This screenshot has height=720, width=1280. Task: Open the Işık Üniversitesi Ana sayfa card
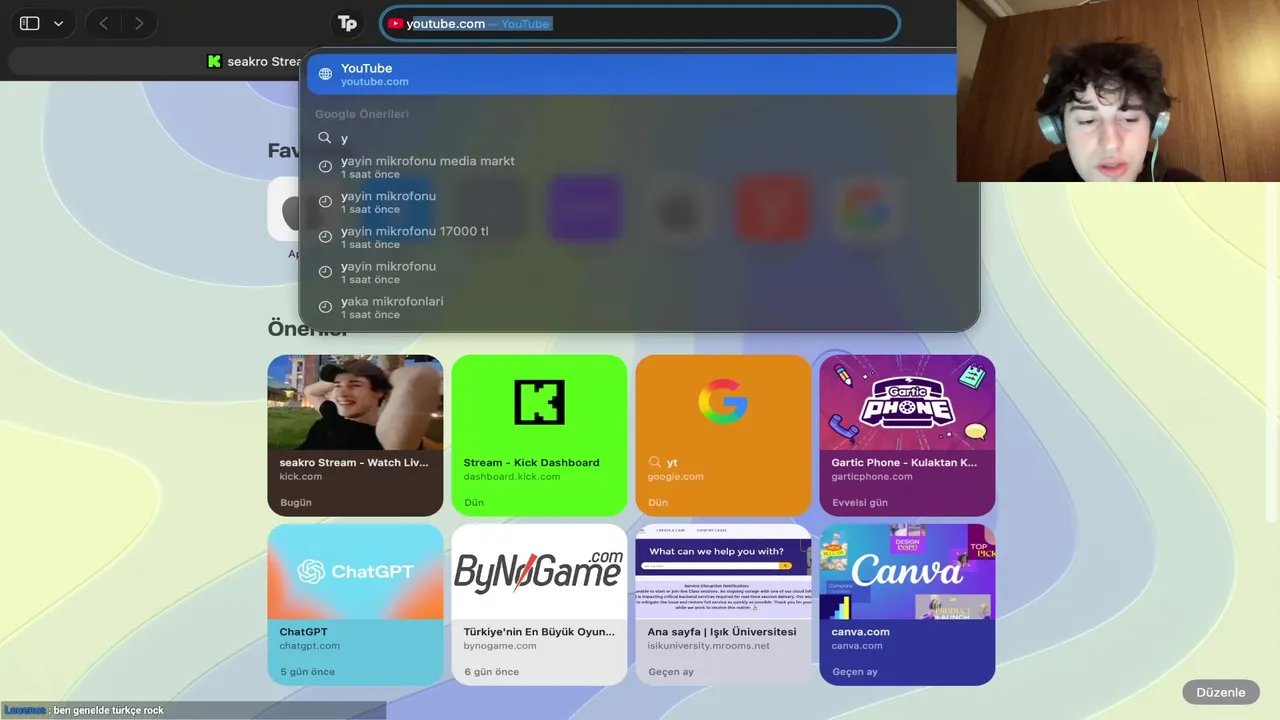[723, 604]
